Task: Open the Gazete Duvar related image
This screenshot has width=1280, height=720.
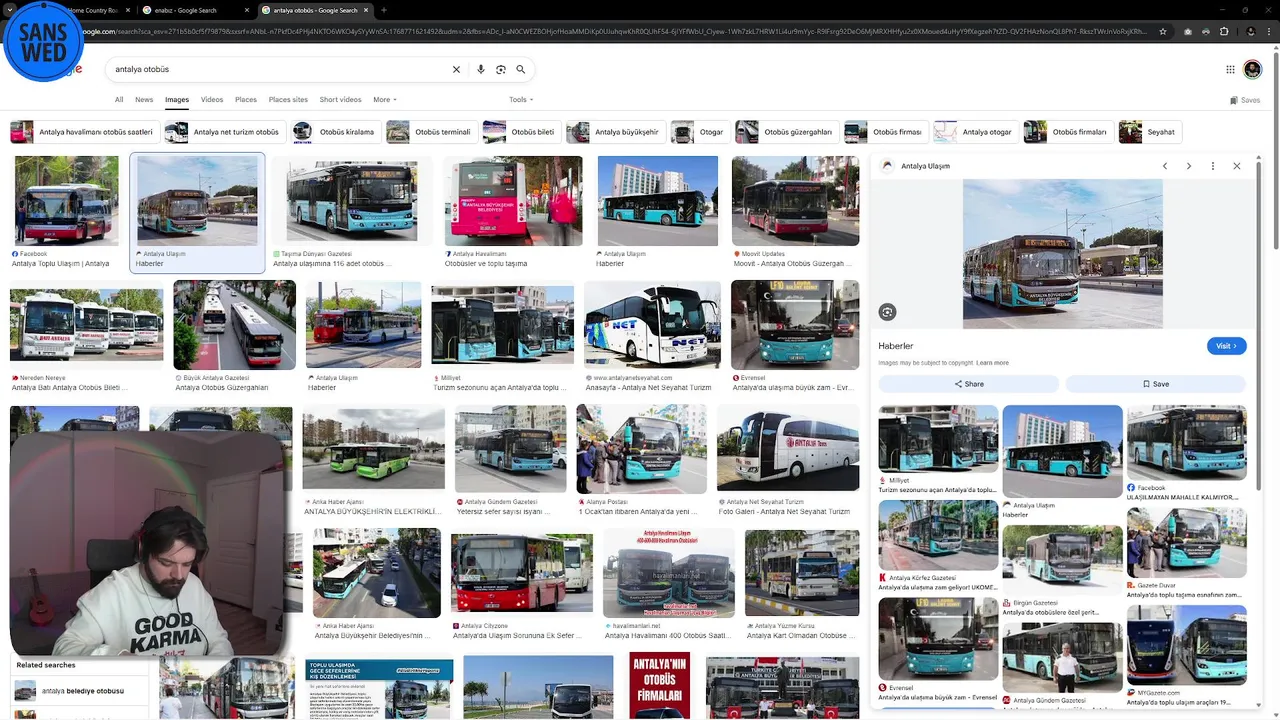Action: tap(1186, 543)
